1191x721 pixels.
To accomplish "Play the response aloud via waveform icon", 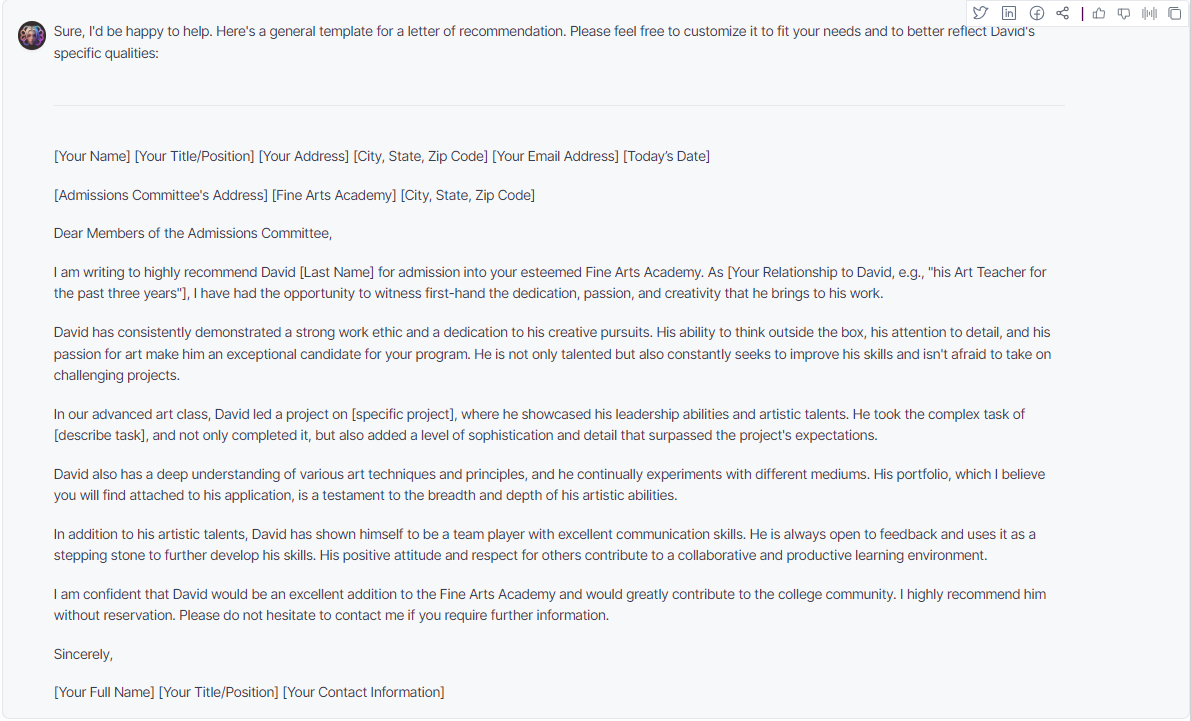I will (1149, 13).
